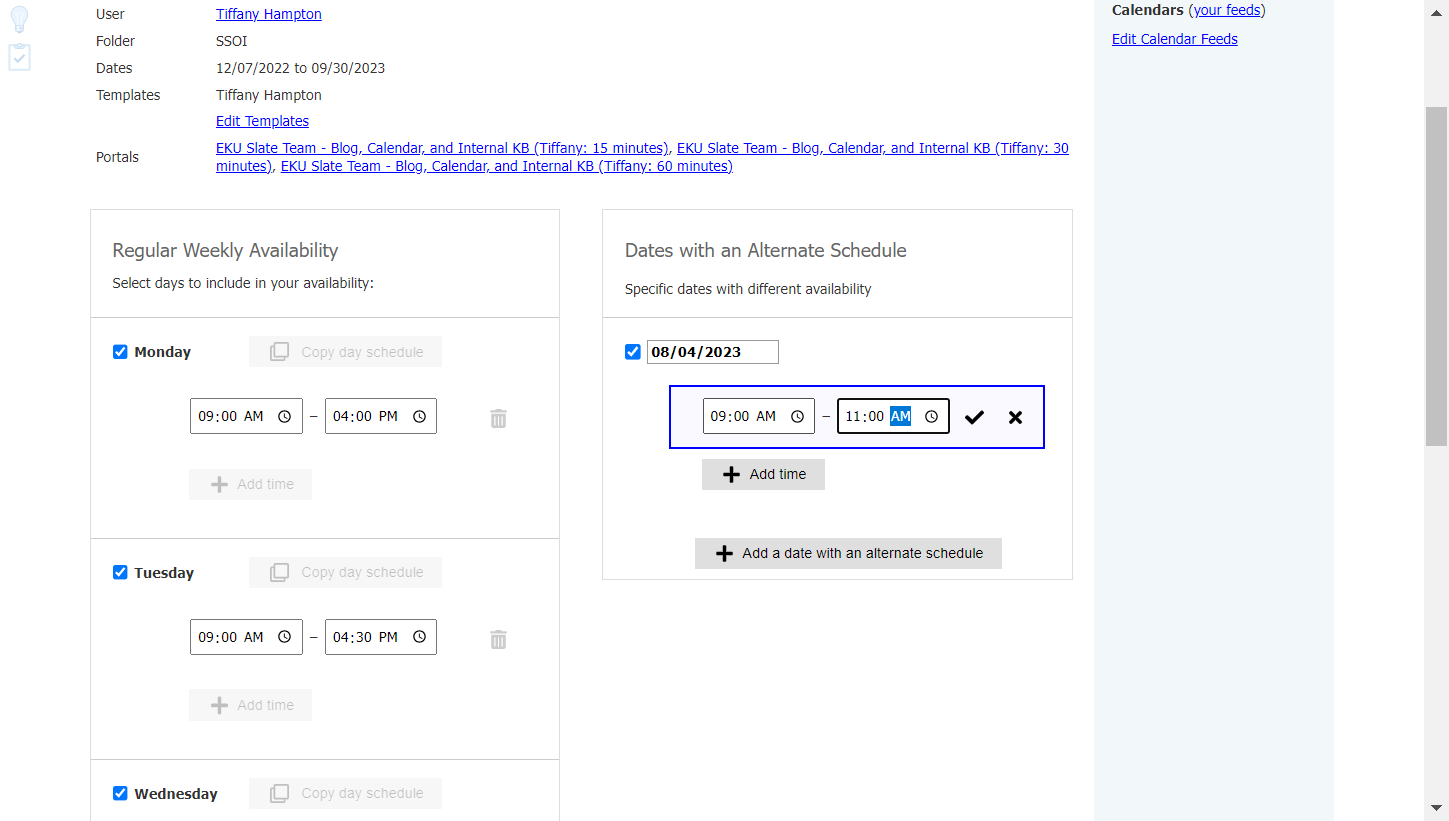Open Edit Calendar Feeds link

(1175, 39)
